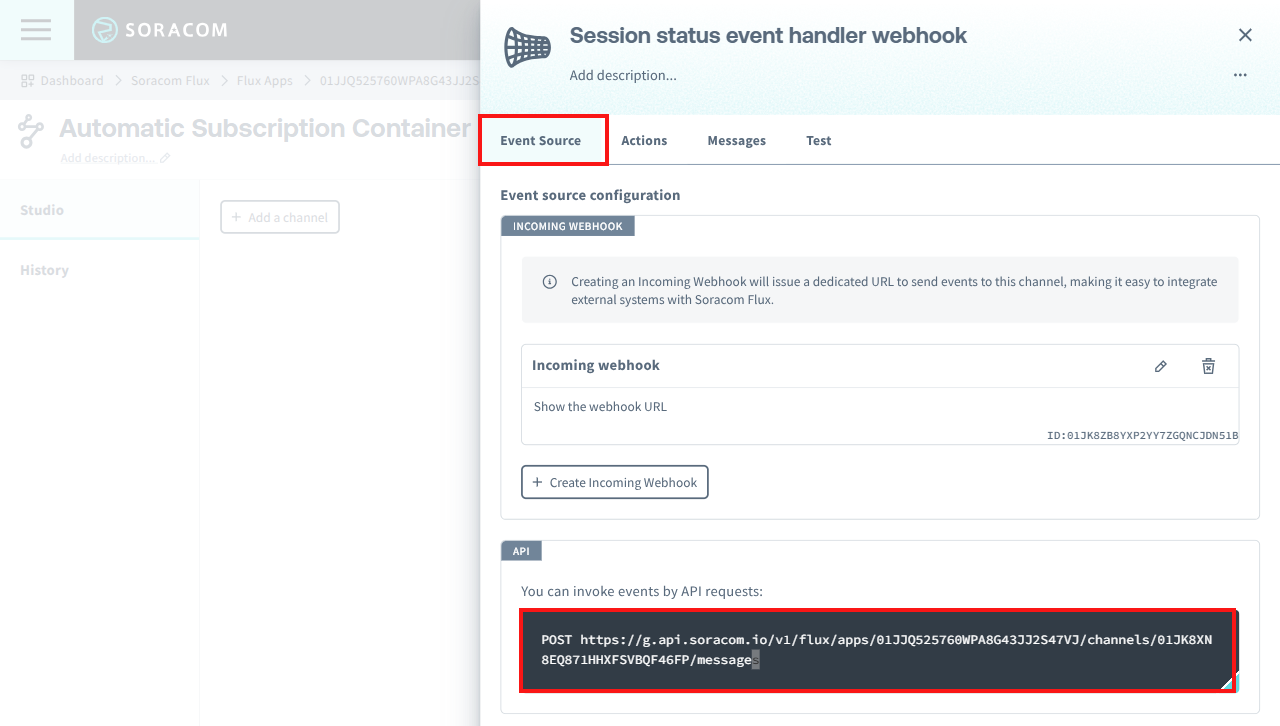Switch to the Actions tab
The height and width of the screenshot is (726, 1280).
click(644, 140)
